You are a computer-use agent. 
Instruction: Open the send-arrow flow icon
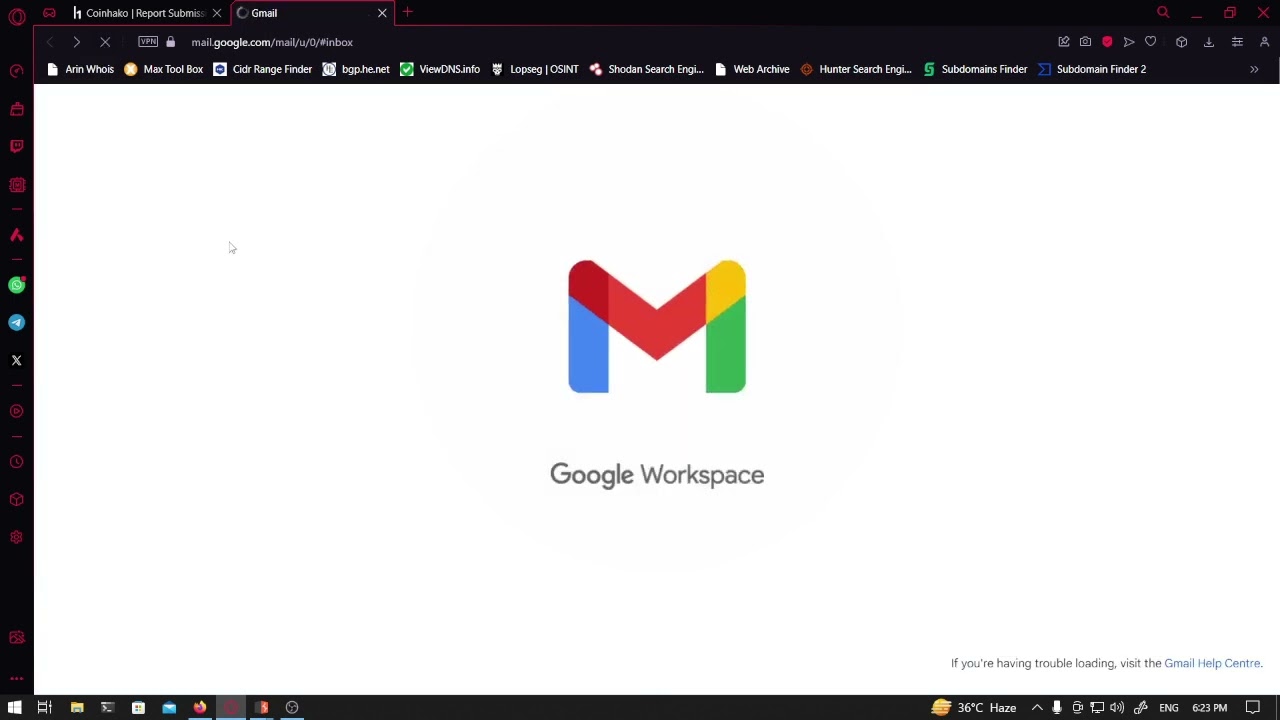1129,42
